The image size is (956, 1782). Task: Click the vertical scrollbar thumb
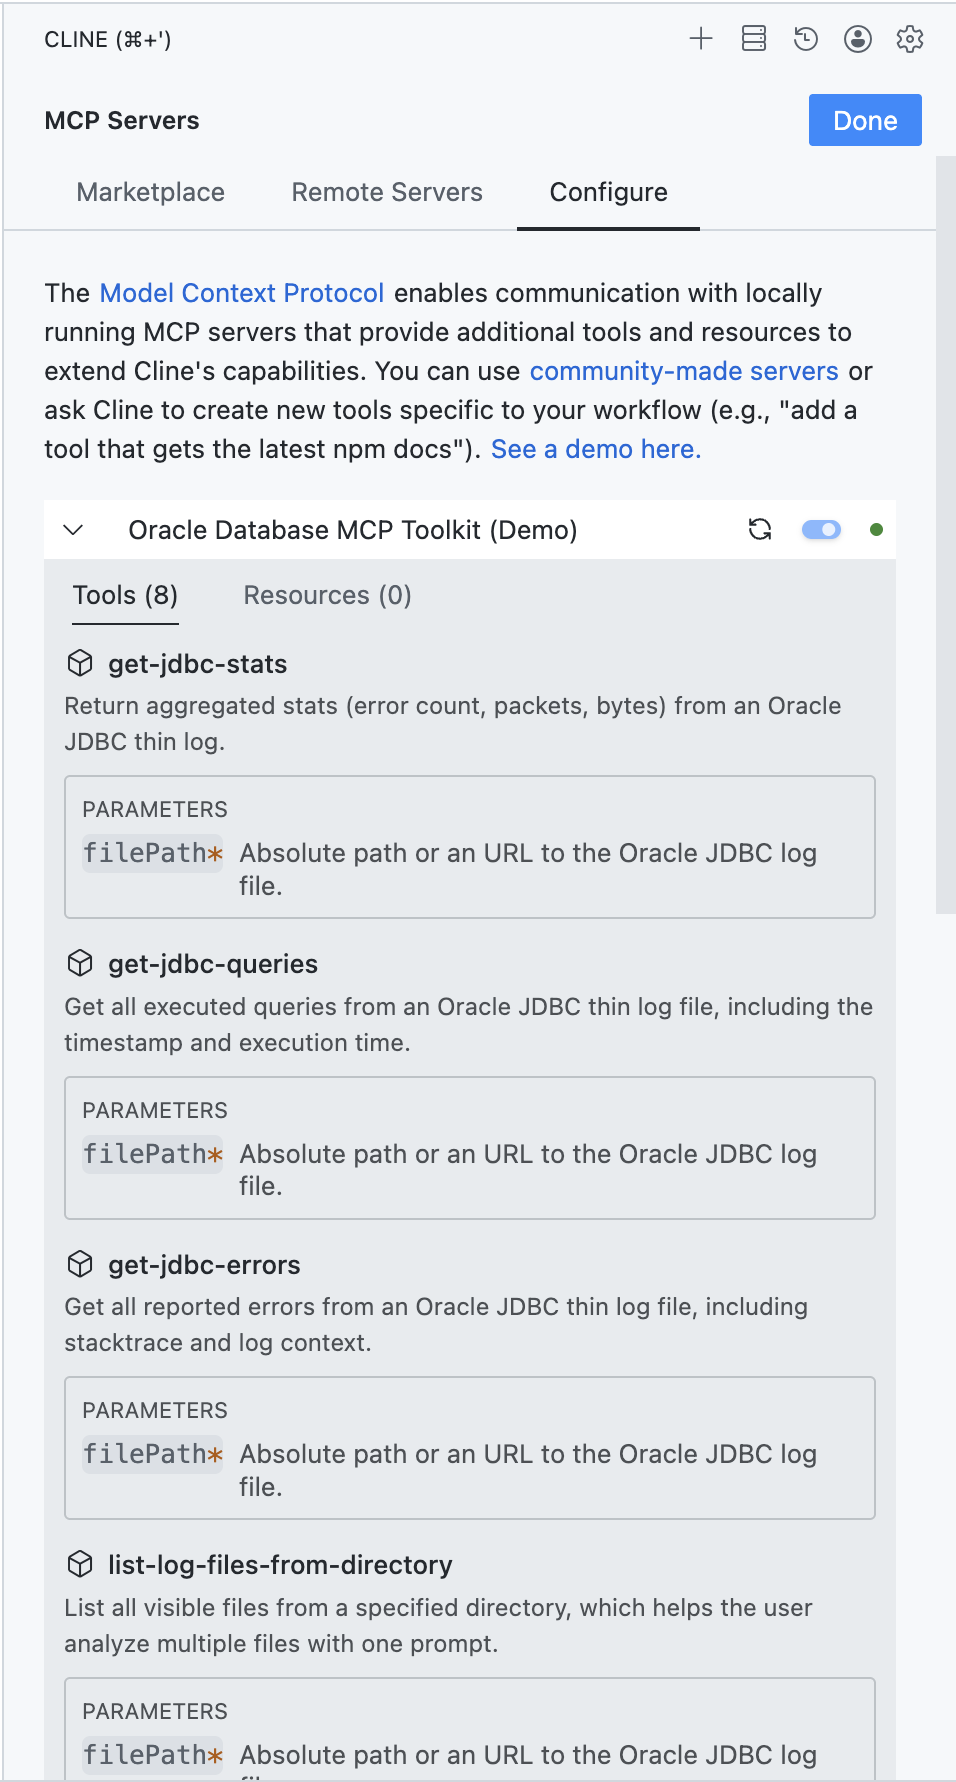945,534
